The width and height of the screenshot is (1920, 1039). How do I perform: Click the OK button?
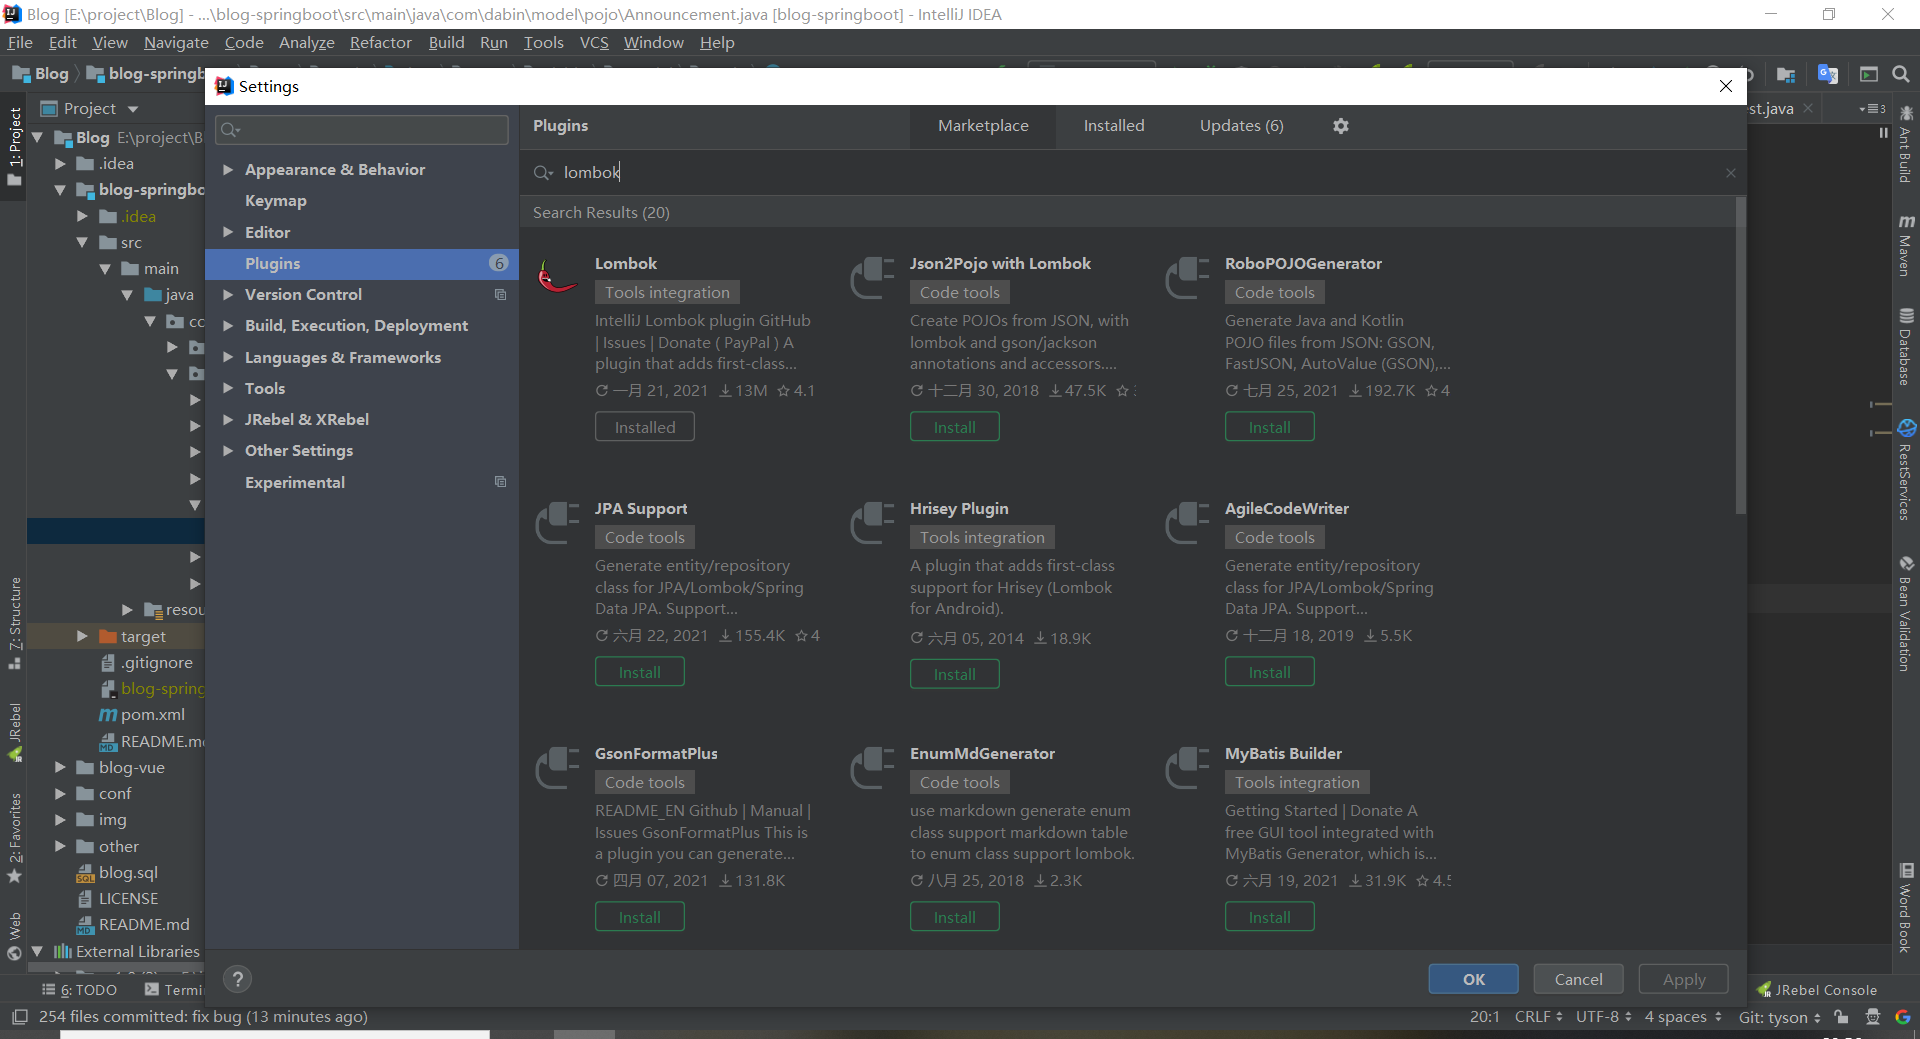pos(1473,979)
